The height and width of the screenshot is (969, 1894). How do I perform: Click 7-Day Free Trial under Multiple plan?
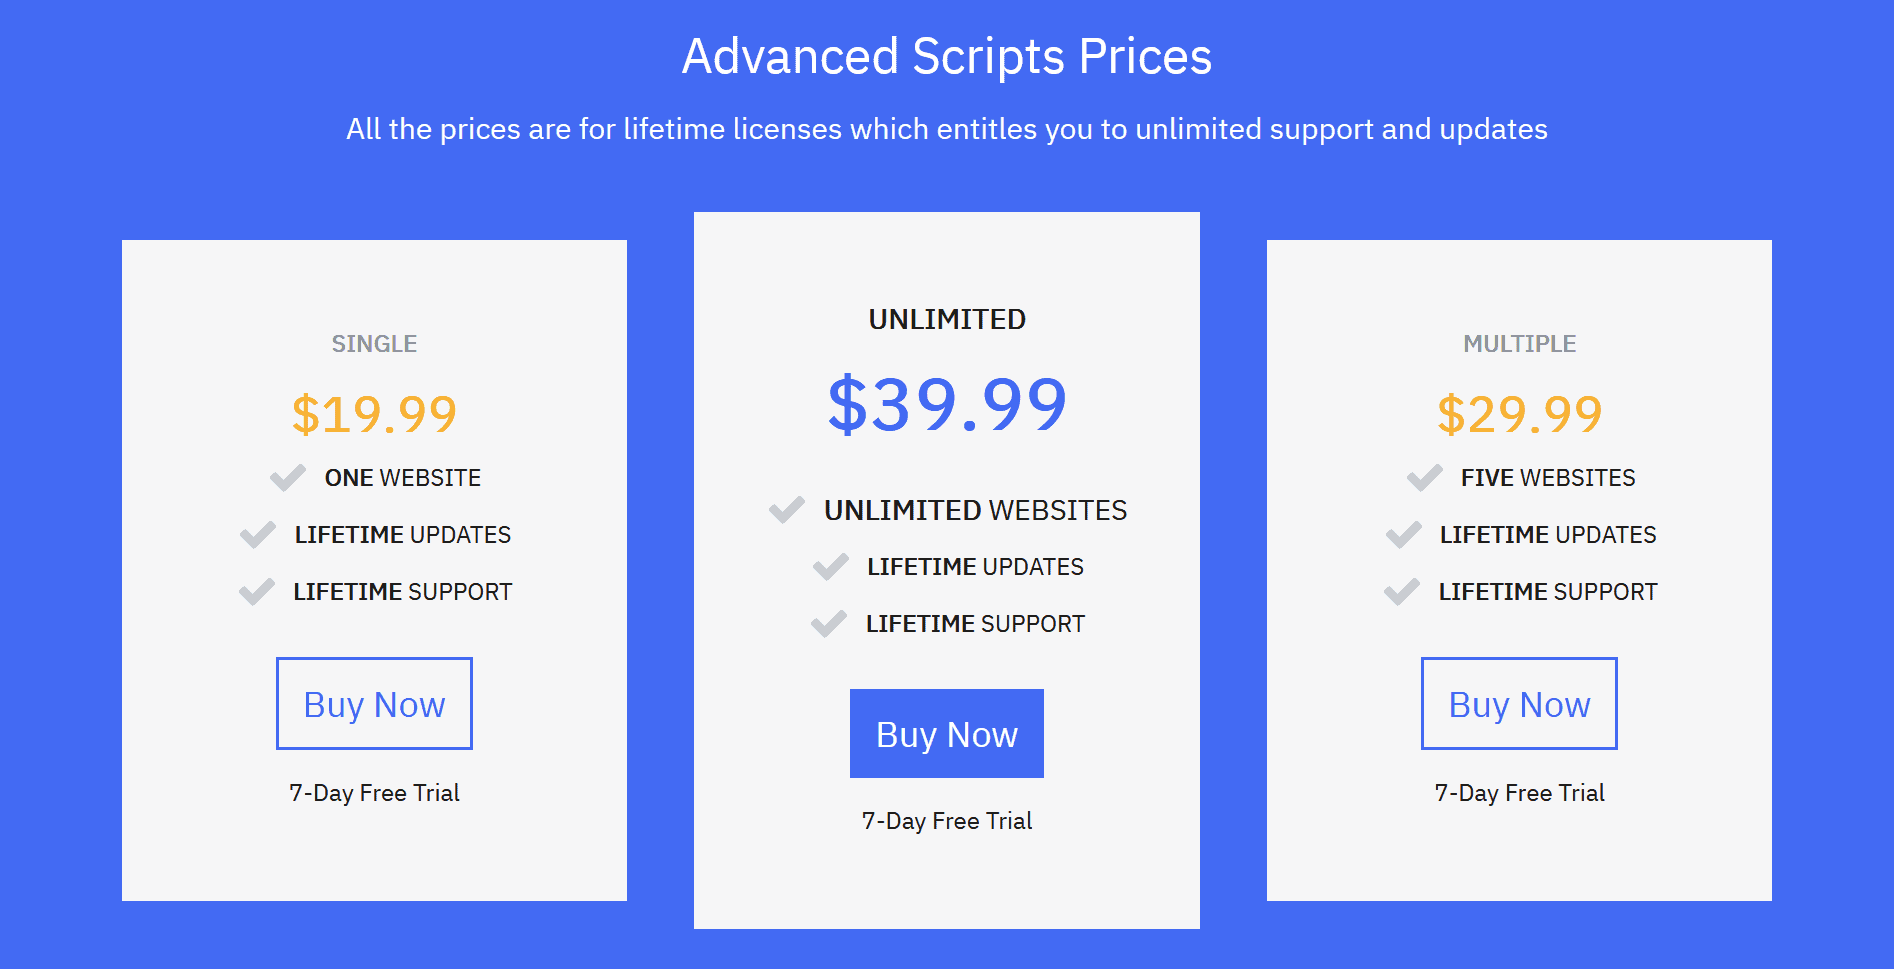pos(1519,793)
